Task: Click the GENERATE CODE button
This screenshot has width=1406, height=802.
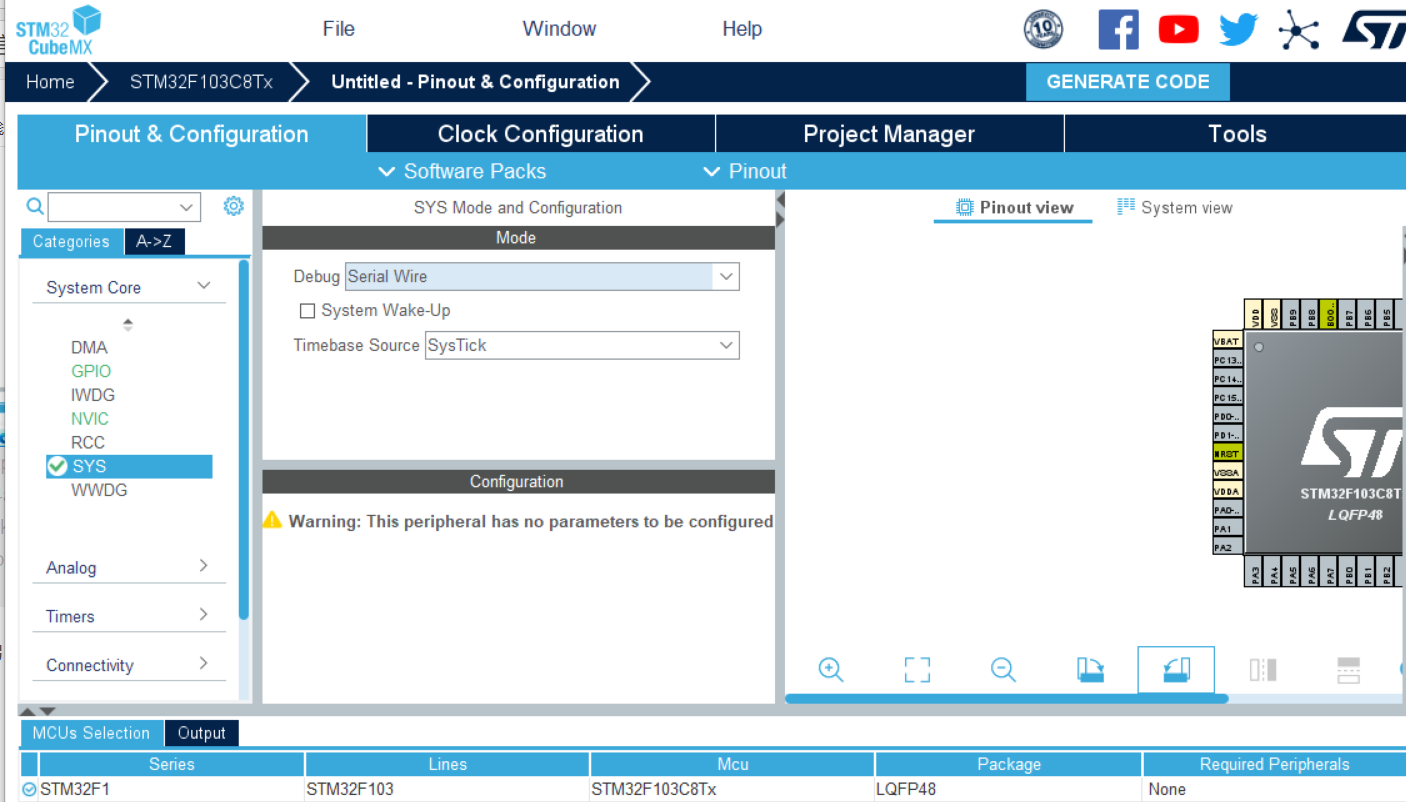Action: (1128, 82)
